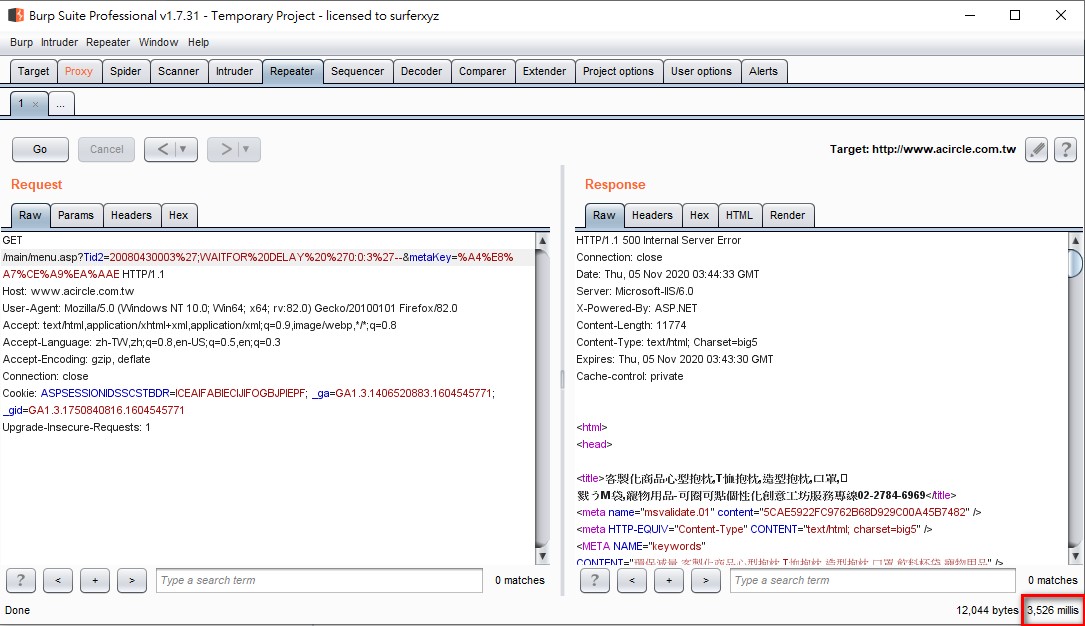Select the Response Raw tab
The image size is (1085, 626).
point(604,215)
